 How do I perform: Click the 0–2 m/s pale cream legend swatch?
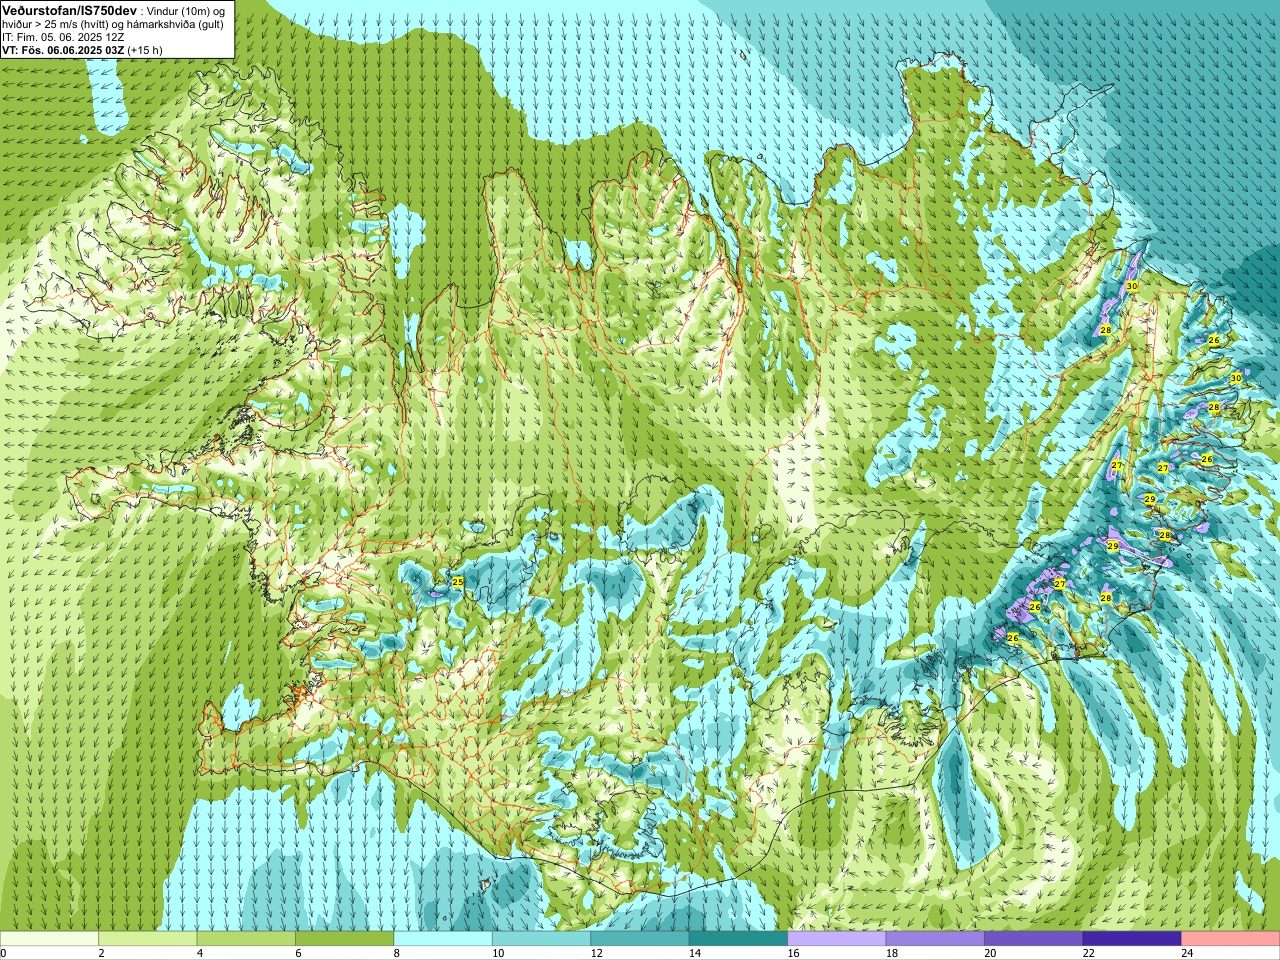tap(49, 939)
